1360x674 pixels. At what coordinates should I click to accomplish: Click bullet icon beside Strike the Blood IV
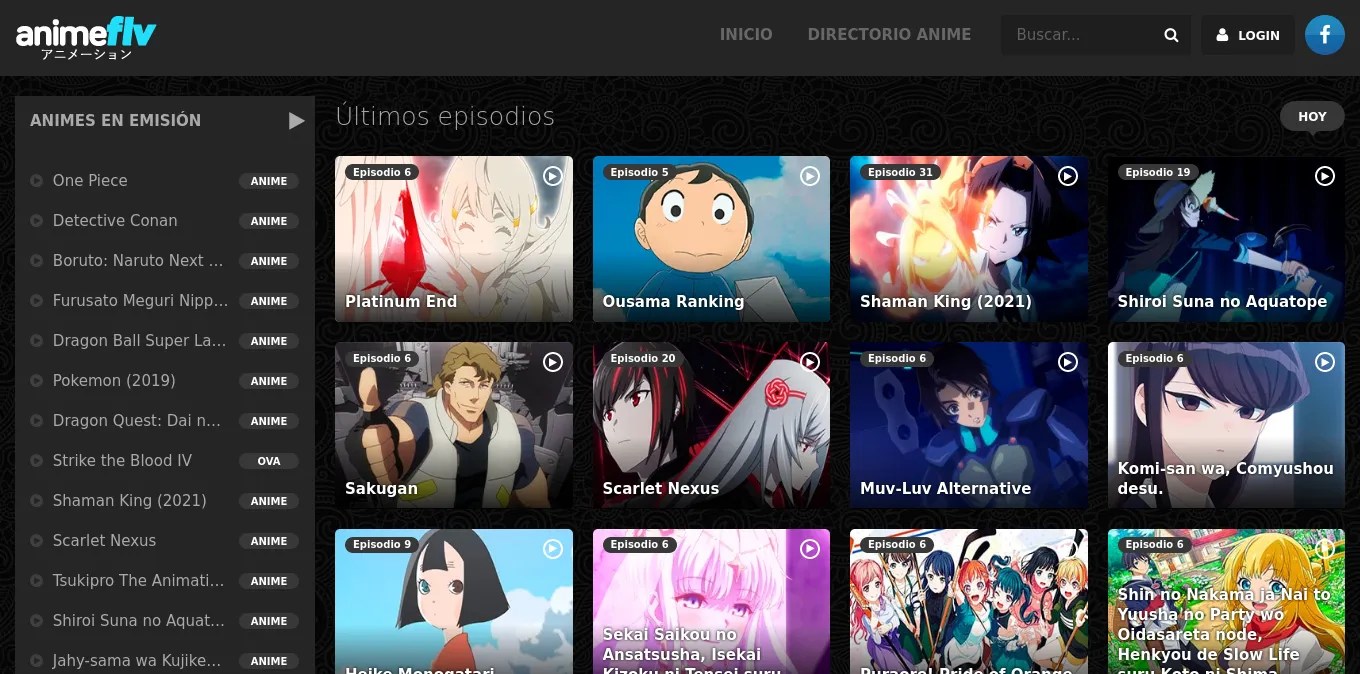click(37, 461)
